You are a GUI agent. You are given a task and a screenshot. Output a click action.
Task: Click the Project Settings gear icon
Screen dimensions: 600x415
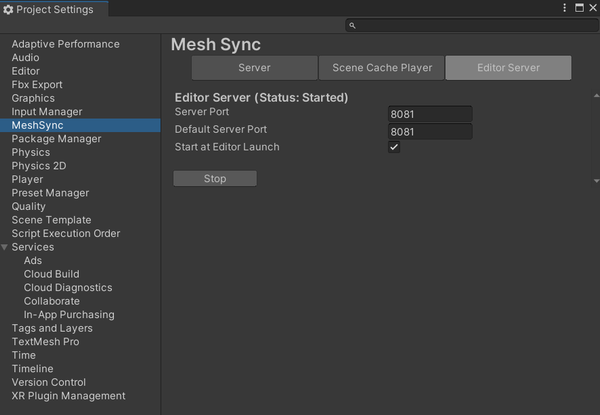(9, 10)
